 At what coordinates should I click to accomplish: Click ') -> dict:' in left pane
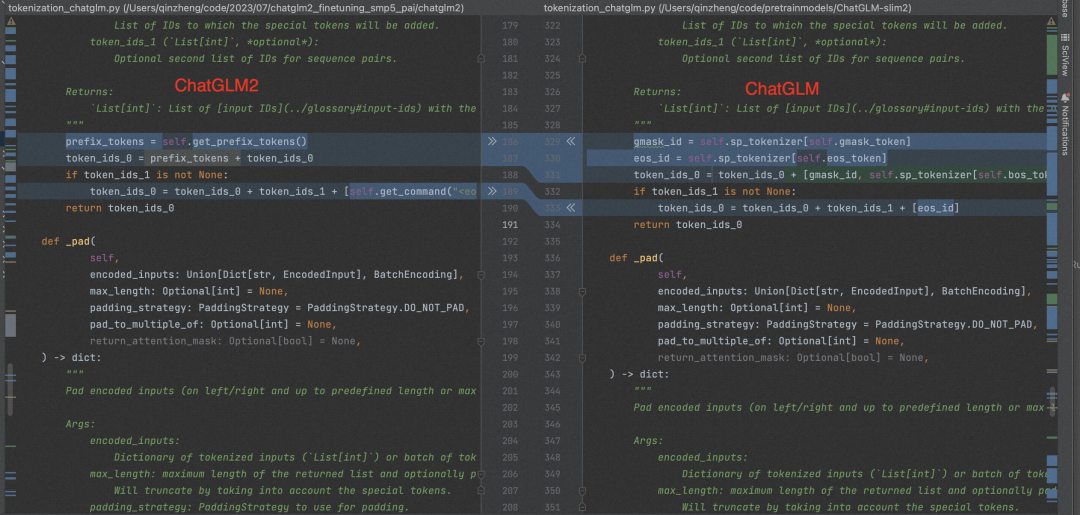(71, 357)
